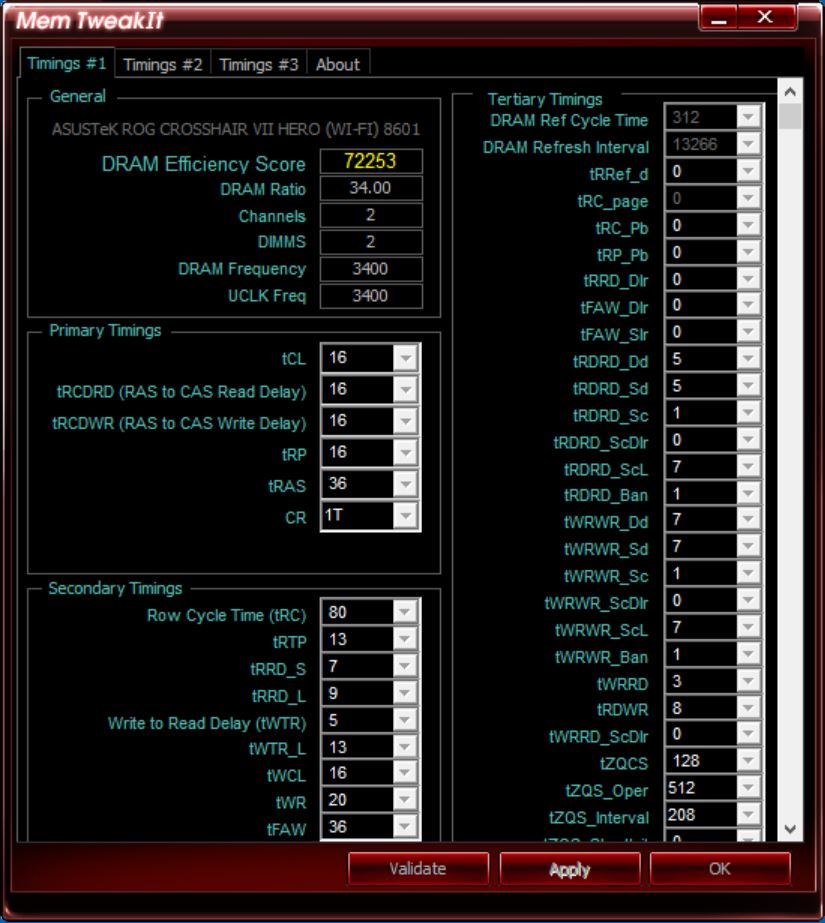The image size is (825, 923).
Task: Expand the tRC_Pb dropdown arrow
Action: click(x=749, y=225)
